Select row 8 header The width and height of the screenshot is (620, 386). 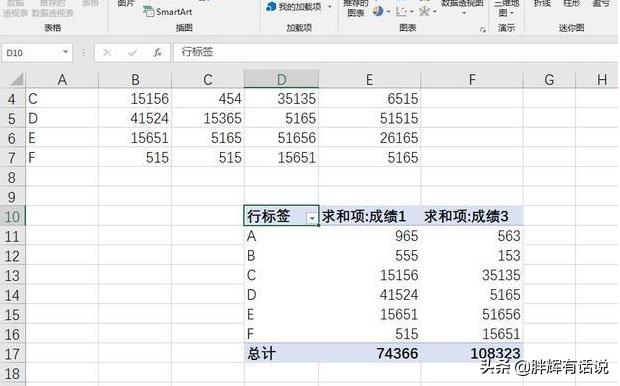pyautogui.click(x=12, y=177)
